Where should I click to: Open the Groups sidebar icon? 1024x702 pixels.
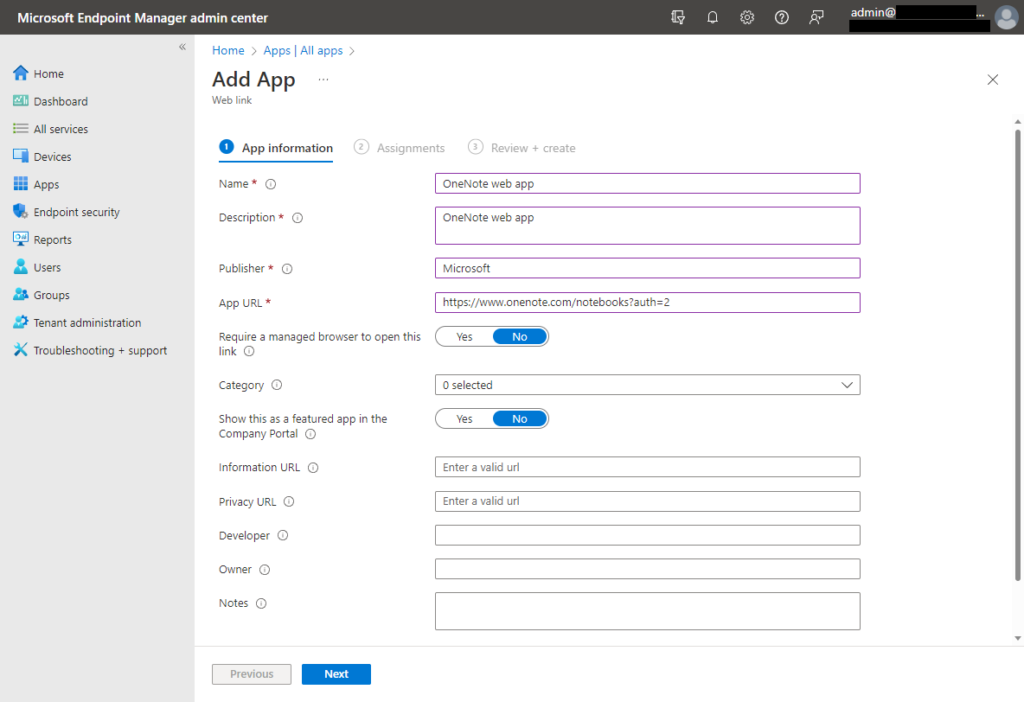[x=21, y=295]
